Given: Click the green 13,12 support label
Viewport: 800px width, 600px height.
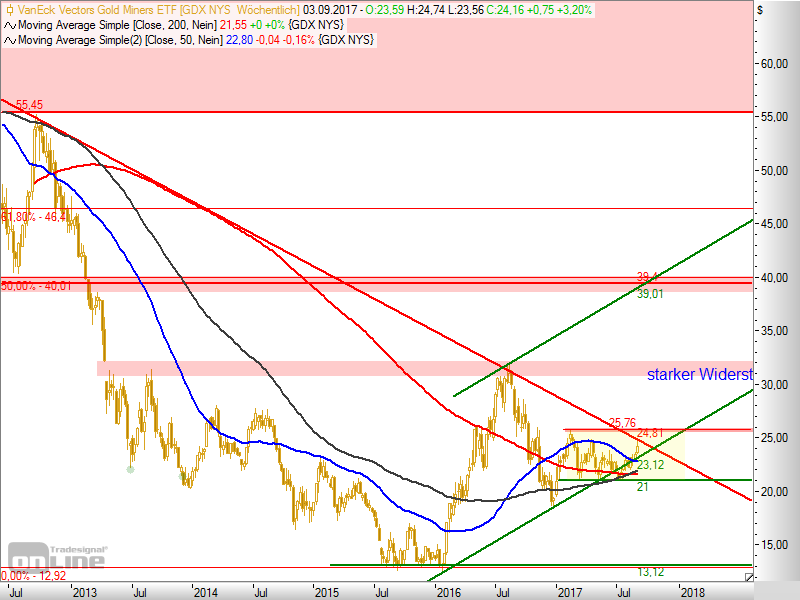Looking at the screenshot, I should [x=651, y=572].
